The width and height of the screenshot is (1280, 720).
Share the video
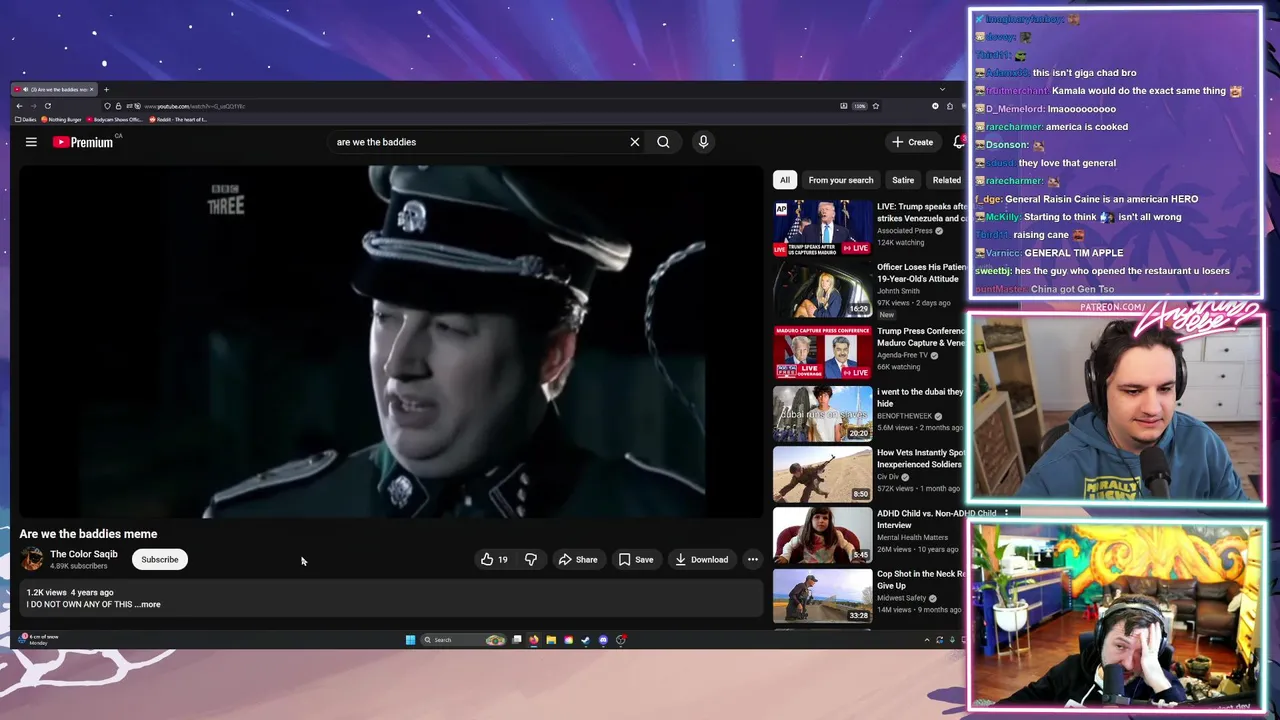click(x=578, y=560)
